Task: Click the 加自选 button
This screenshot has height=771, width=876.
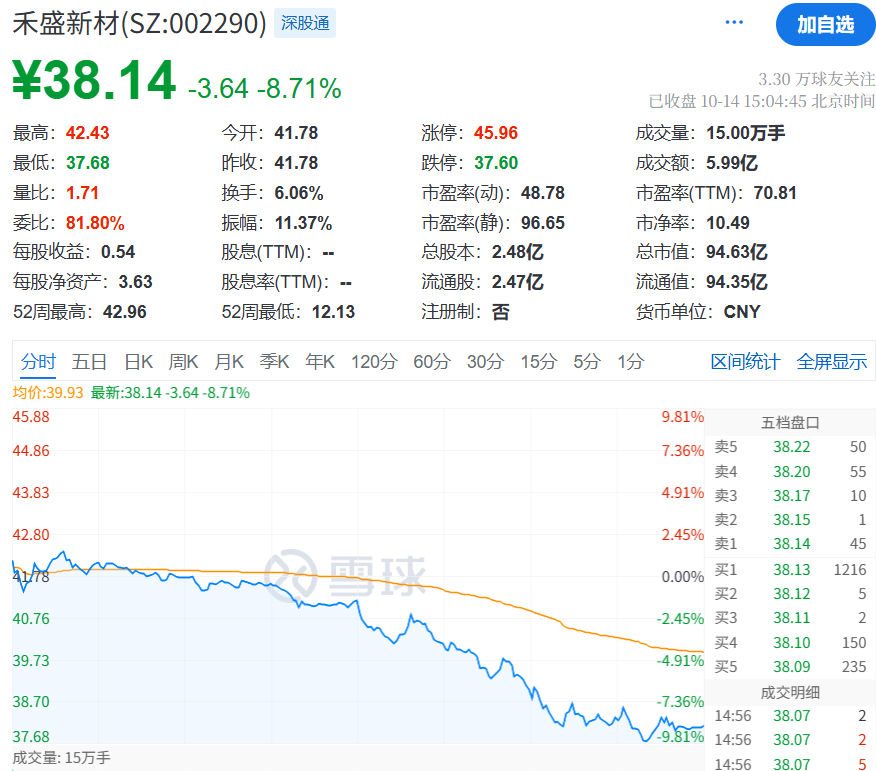Action: click(x=825, y=25)
